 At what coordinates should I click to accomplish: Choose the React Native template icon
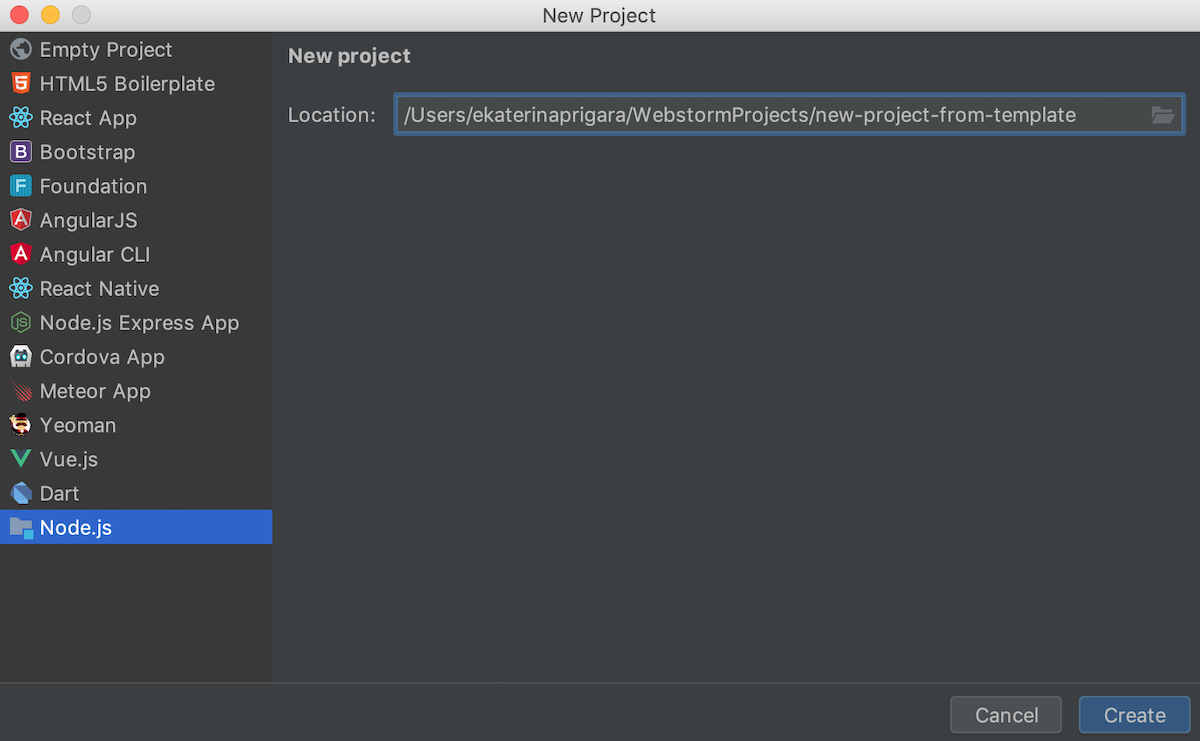coord(99,288)
